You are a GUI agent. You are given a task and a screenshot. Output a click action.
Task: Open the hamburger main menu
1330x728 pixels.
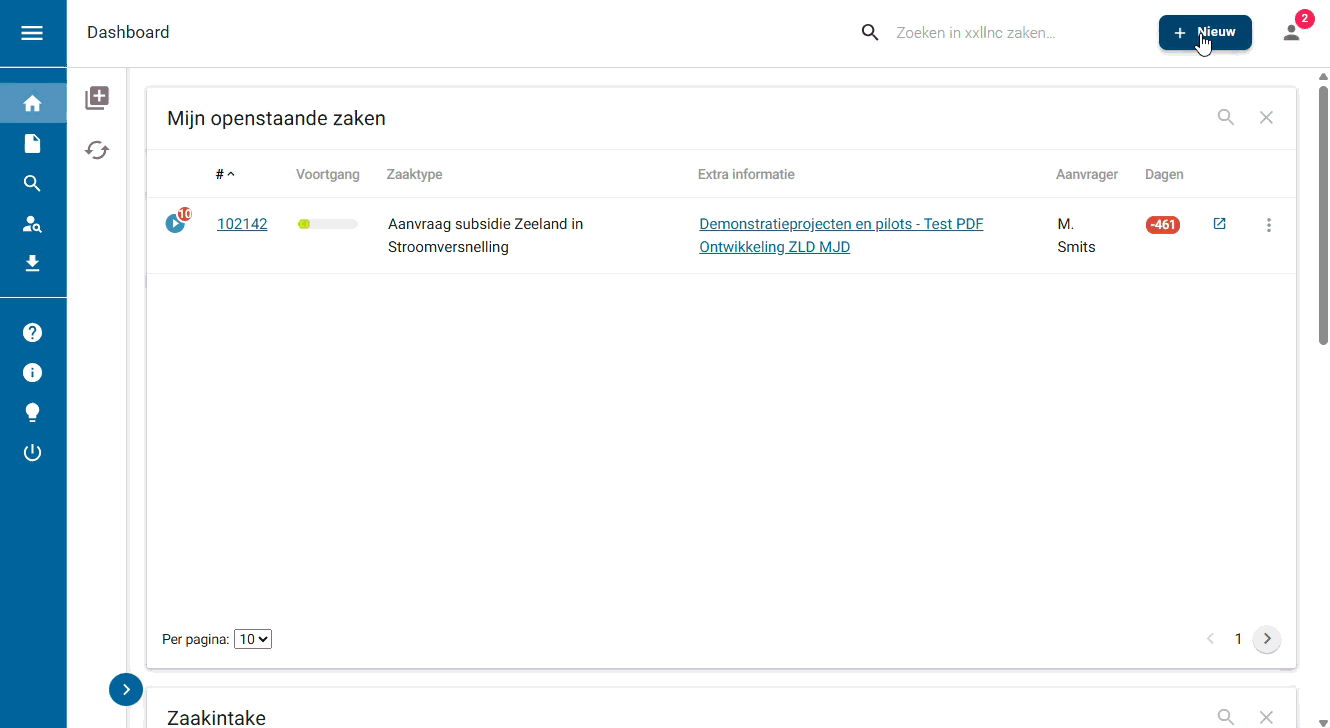32,33
